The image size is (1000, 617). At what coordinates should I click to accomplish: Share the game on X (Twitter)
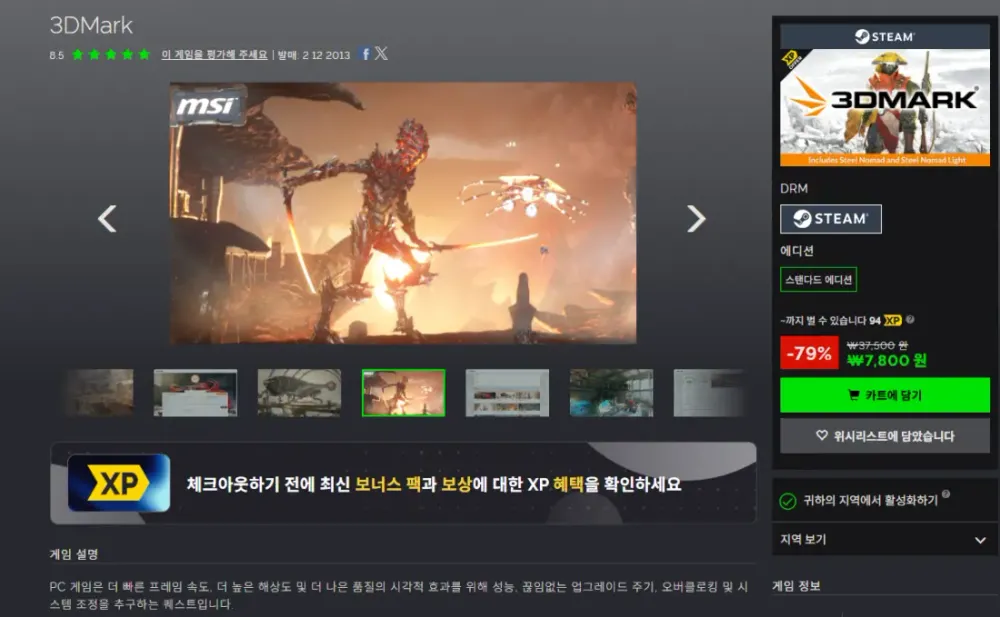pyautogui.click(x=381, y=54)
